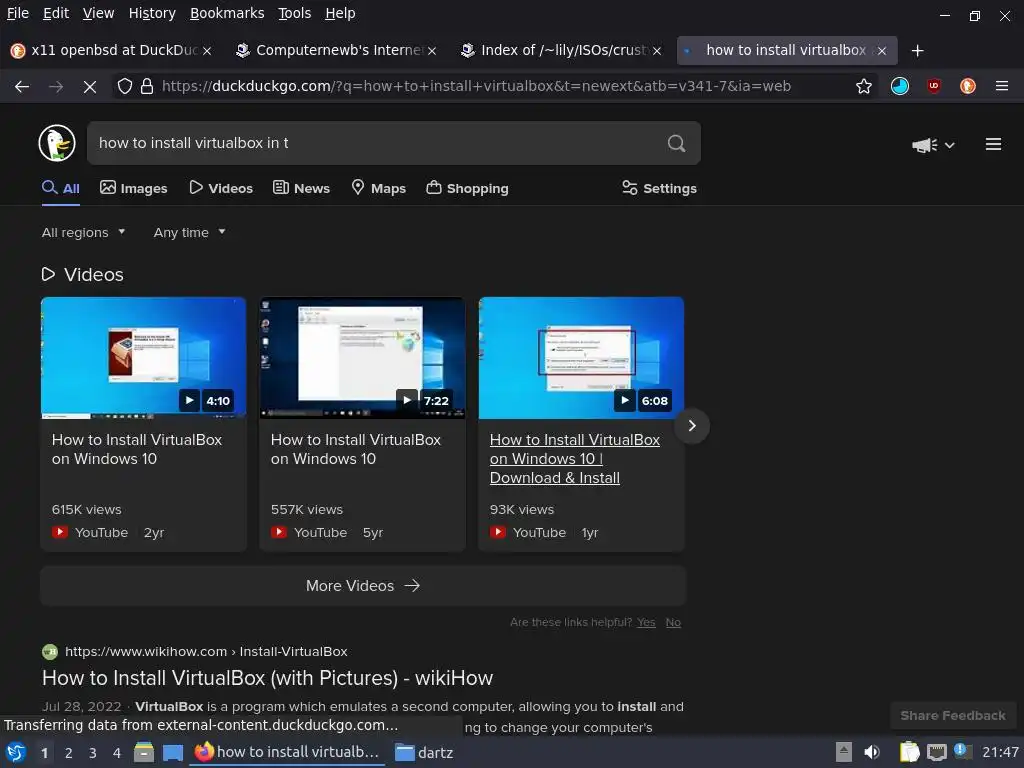Open the 7:22 VirtualBox video thumbnail

(362, 358)
